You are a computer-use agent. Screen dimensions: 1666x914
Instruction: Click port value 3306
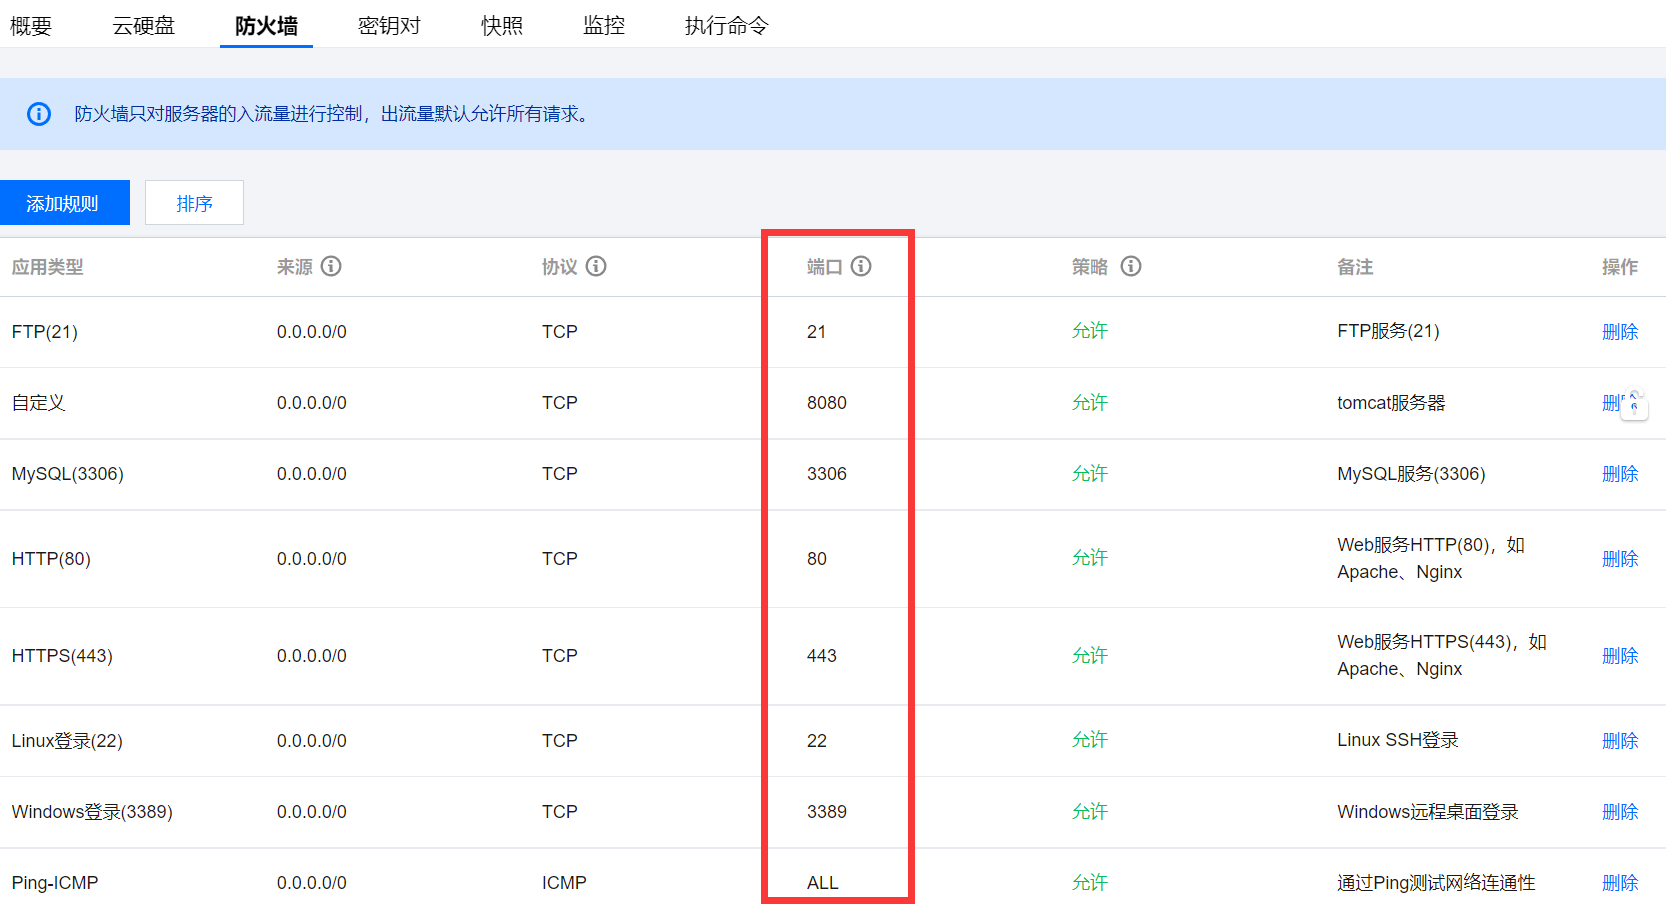click(x=827, y=474)
